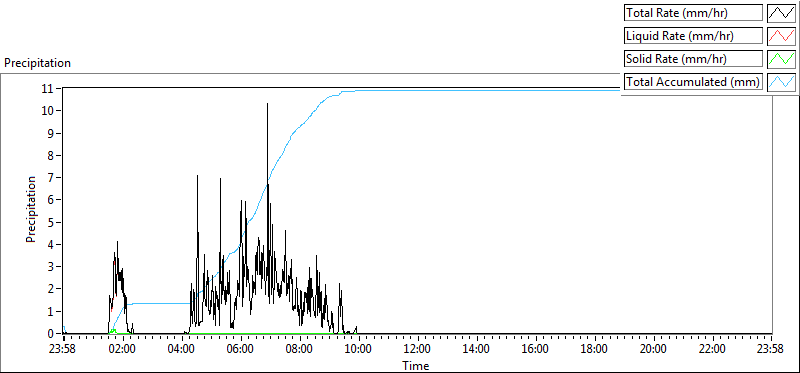The height and width of the screenshot is (373, 800).
Task: Click the 16:00 x-axis tick label
Action: pos(536,350)
